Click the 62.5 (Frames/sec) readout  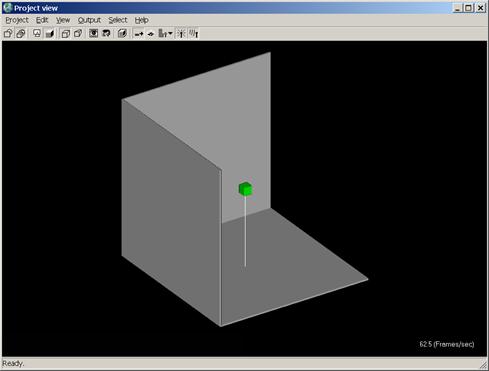[x=447, y=344]
